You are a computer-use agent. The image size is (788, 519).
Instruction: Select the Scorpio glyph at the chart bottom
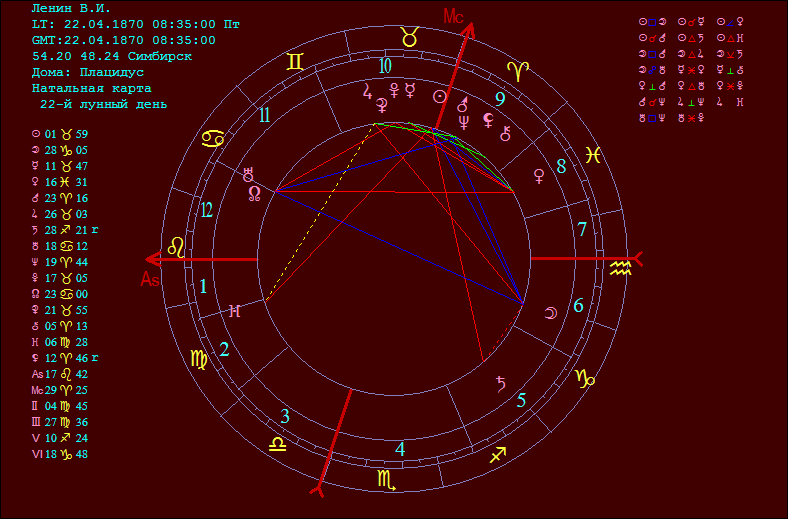[387, 481]
